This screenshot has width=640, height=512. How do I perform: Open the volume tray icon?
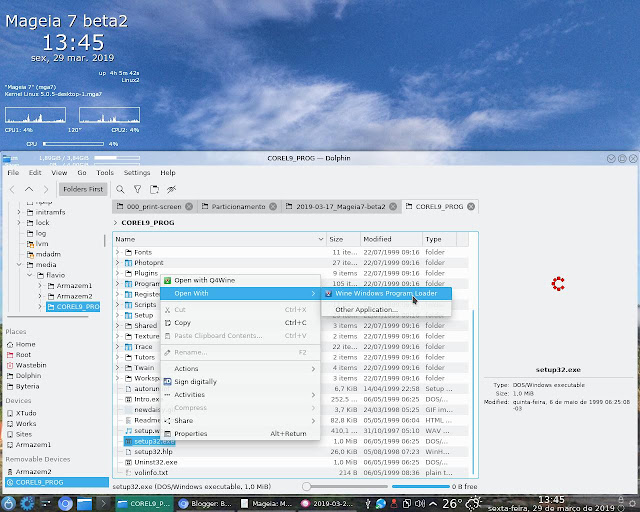[x=420, y=503]
